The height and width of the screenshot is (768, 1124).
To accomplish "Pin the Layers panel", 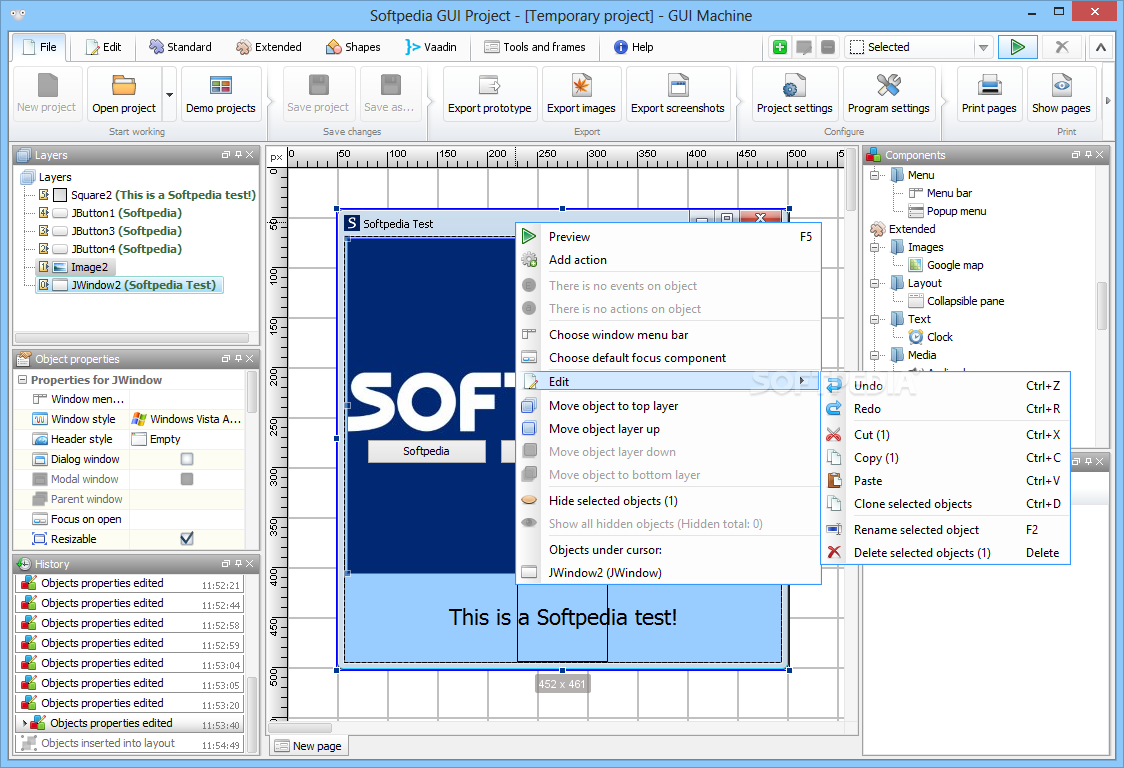I will click(x=238, y=154).
